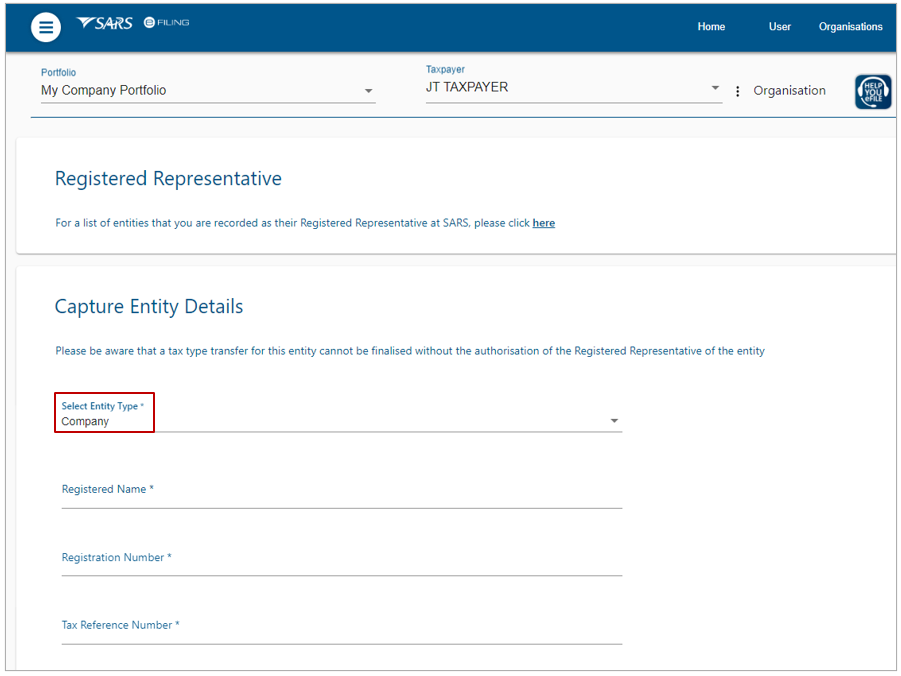Focus the Registered Name field
The image size is (901, 676).
(342, 493)
